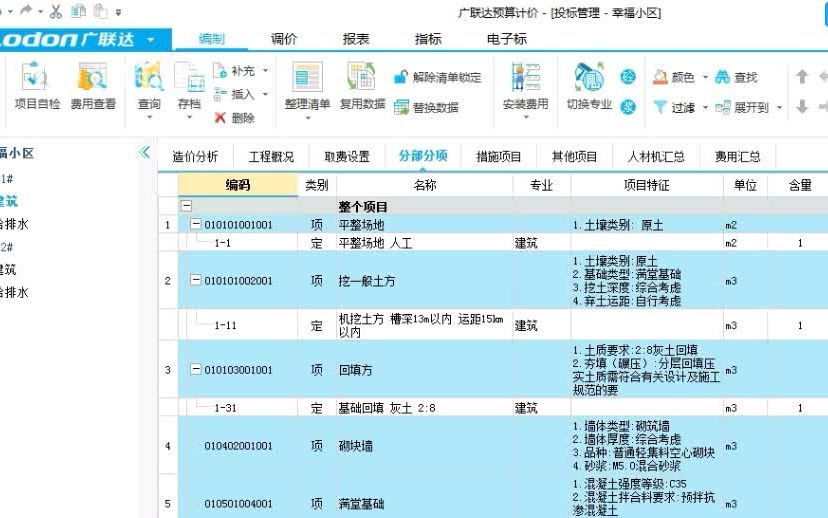The height and width of the screenshot is (518, 828).
Task: Click the 编码 column header
Action: [x=238, y=185]
